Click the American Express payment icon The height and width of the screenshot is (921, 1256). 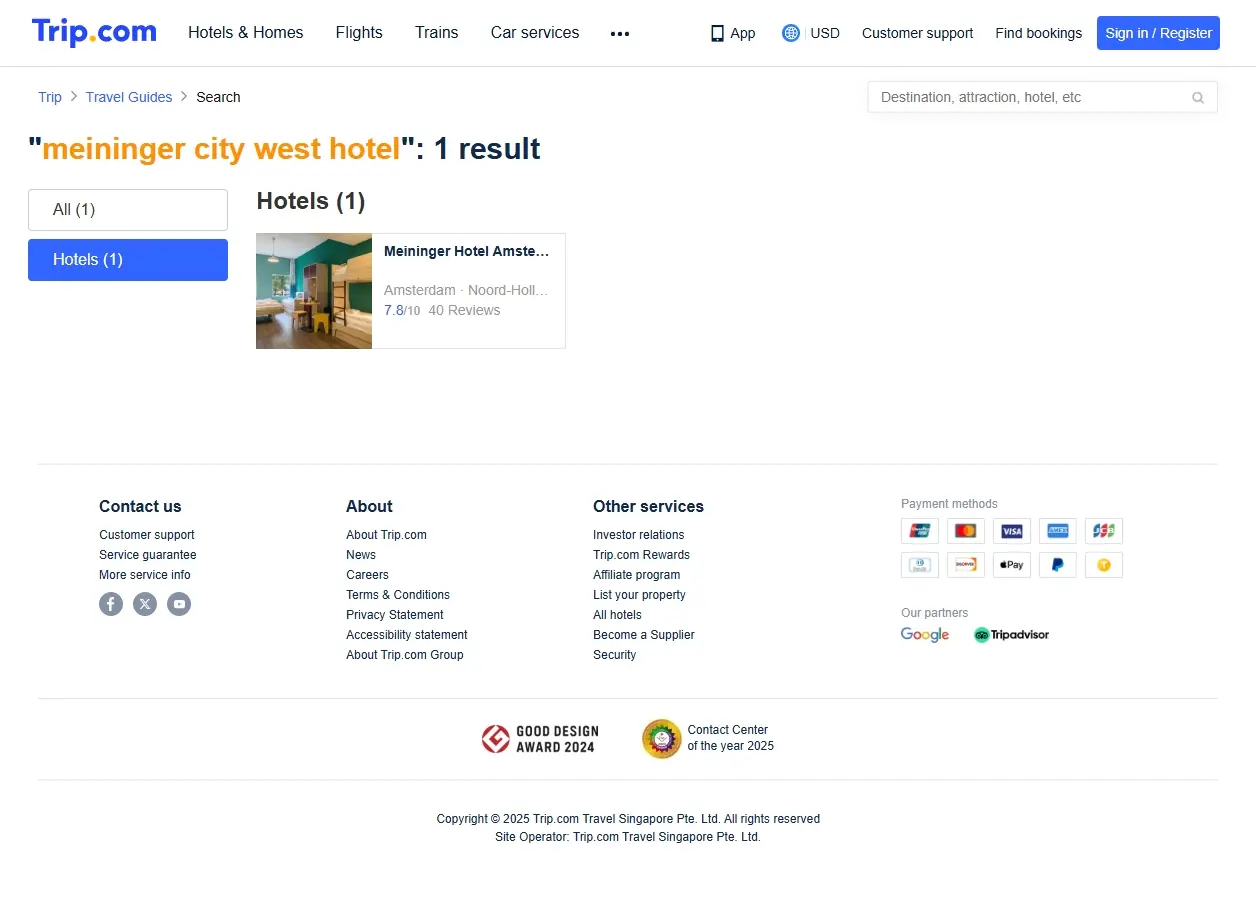tap(1058, 531)
